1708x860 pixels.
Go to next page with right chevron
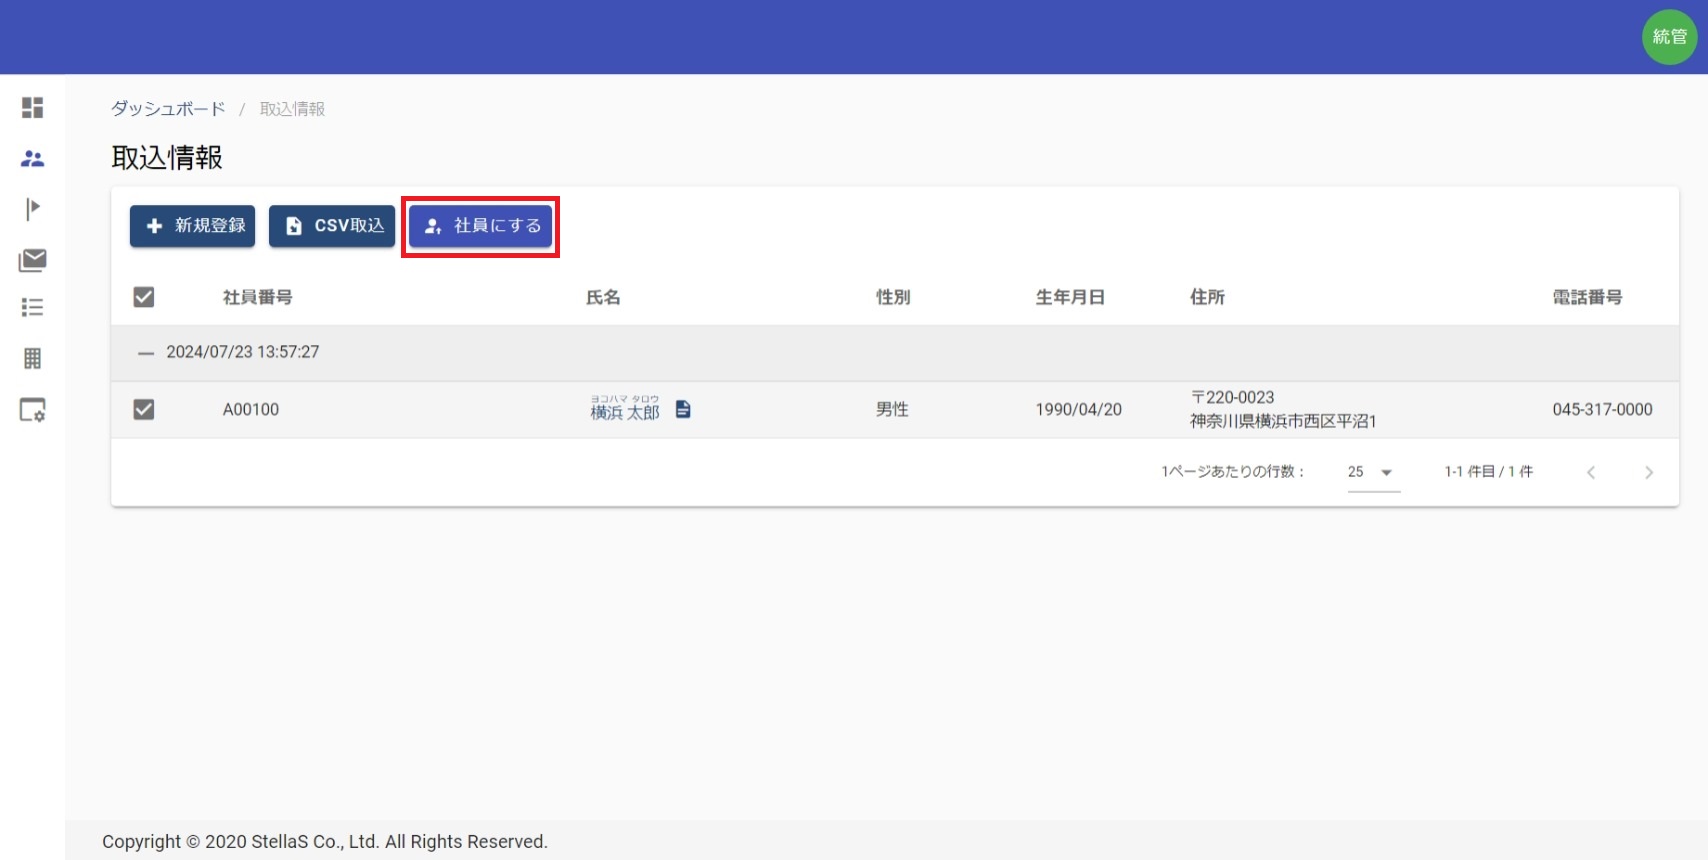pyautogui.click(x=1648, y=472)
